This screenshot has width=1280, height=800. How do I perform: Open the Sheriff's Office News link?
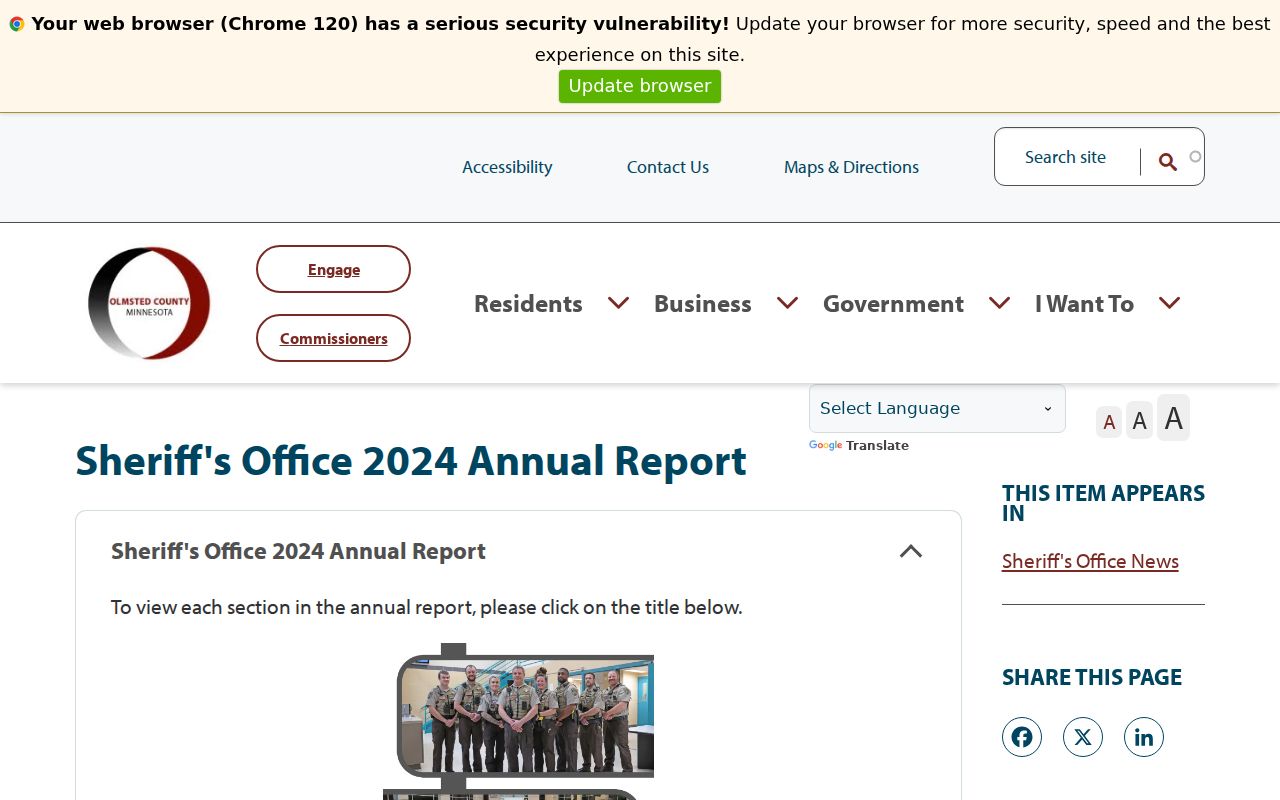pos(1090,561)
